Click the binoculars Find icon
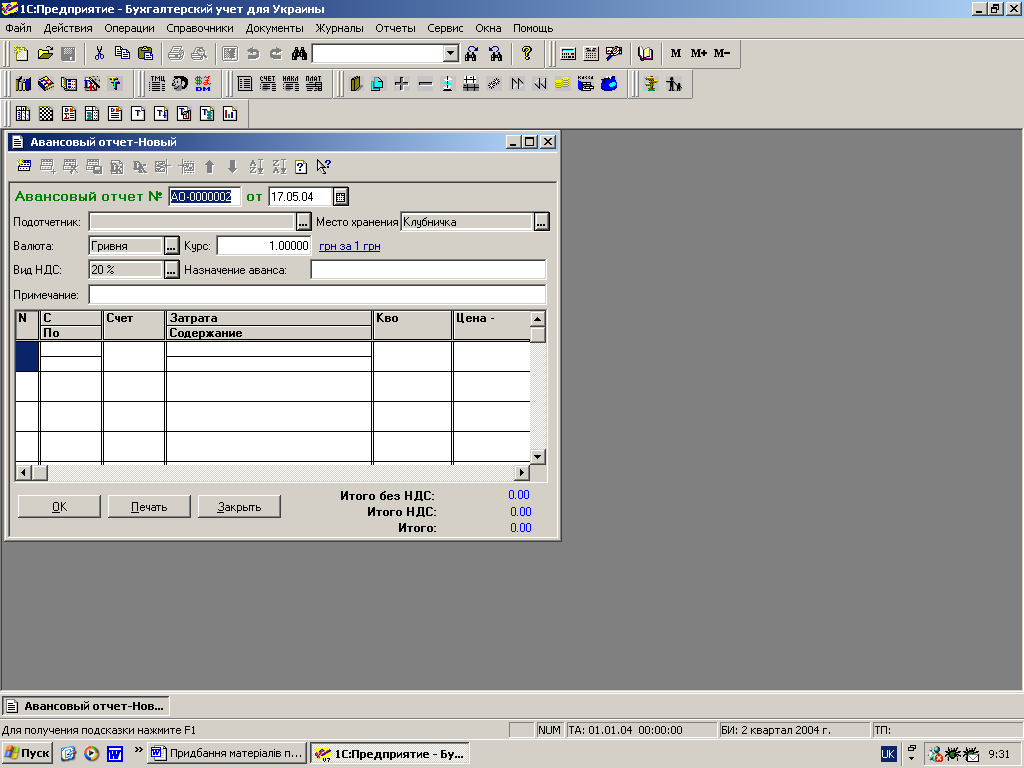 pos(299,54)
